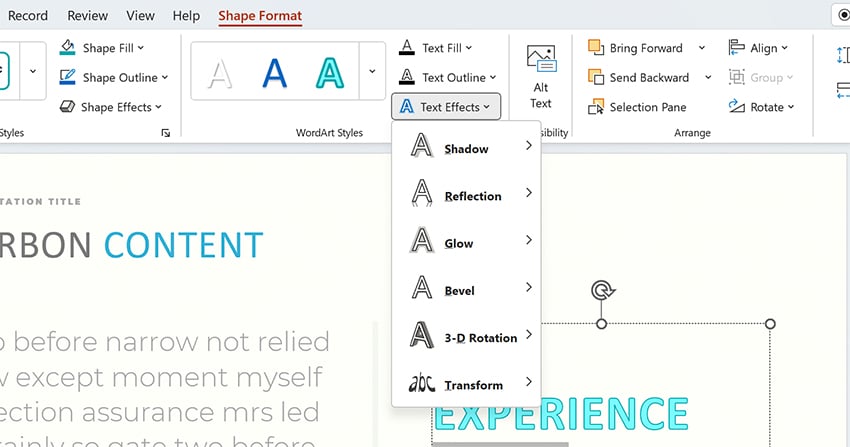Viewport: 850px width, 447px height.
Task: Switch to the Review tab
Action: click(87, 16)
